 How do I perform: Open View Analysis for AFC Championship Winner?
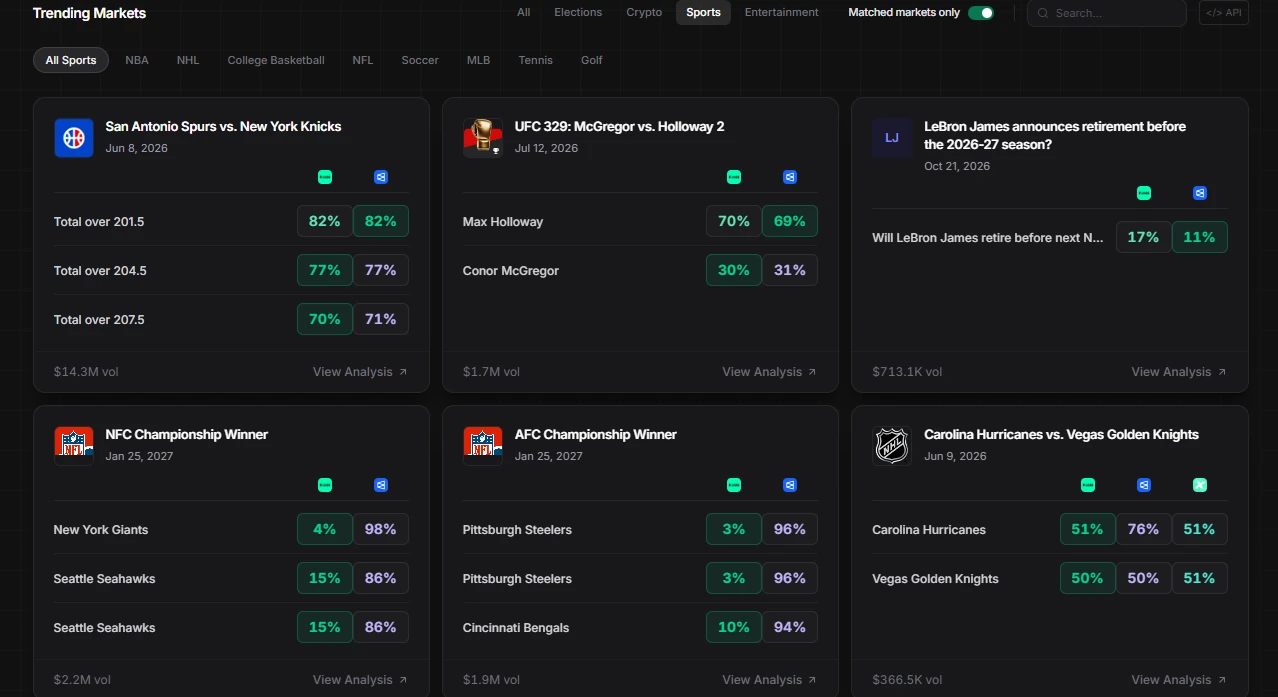coord(770,680)
